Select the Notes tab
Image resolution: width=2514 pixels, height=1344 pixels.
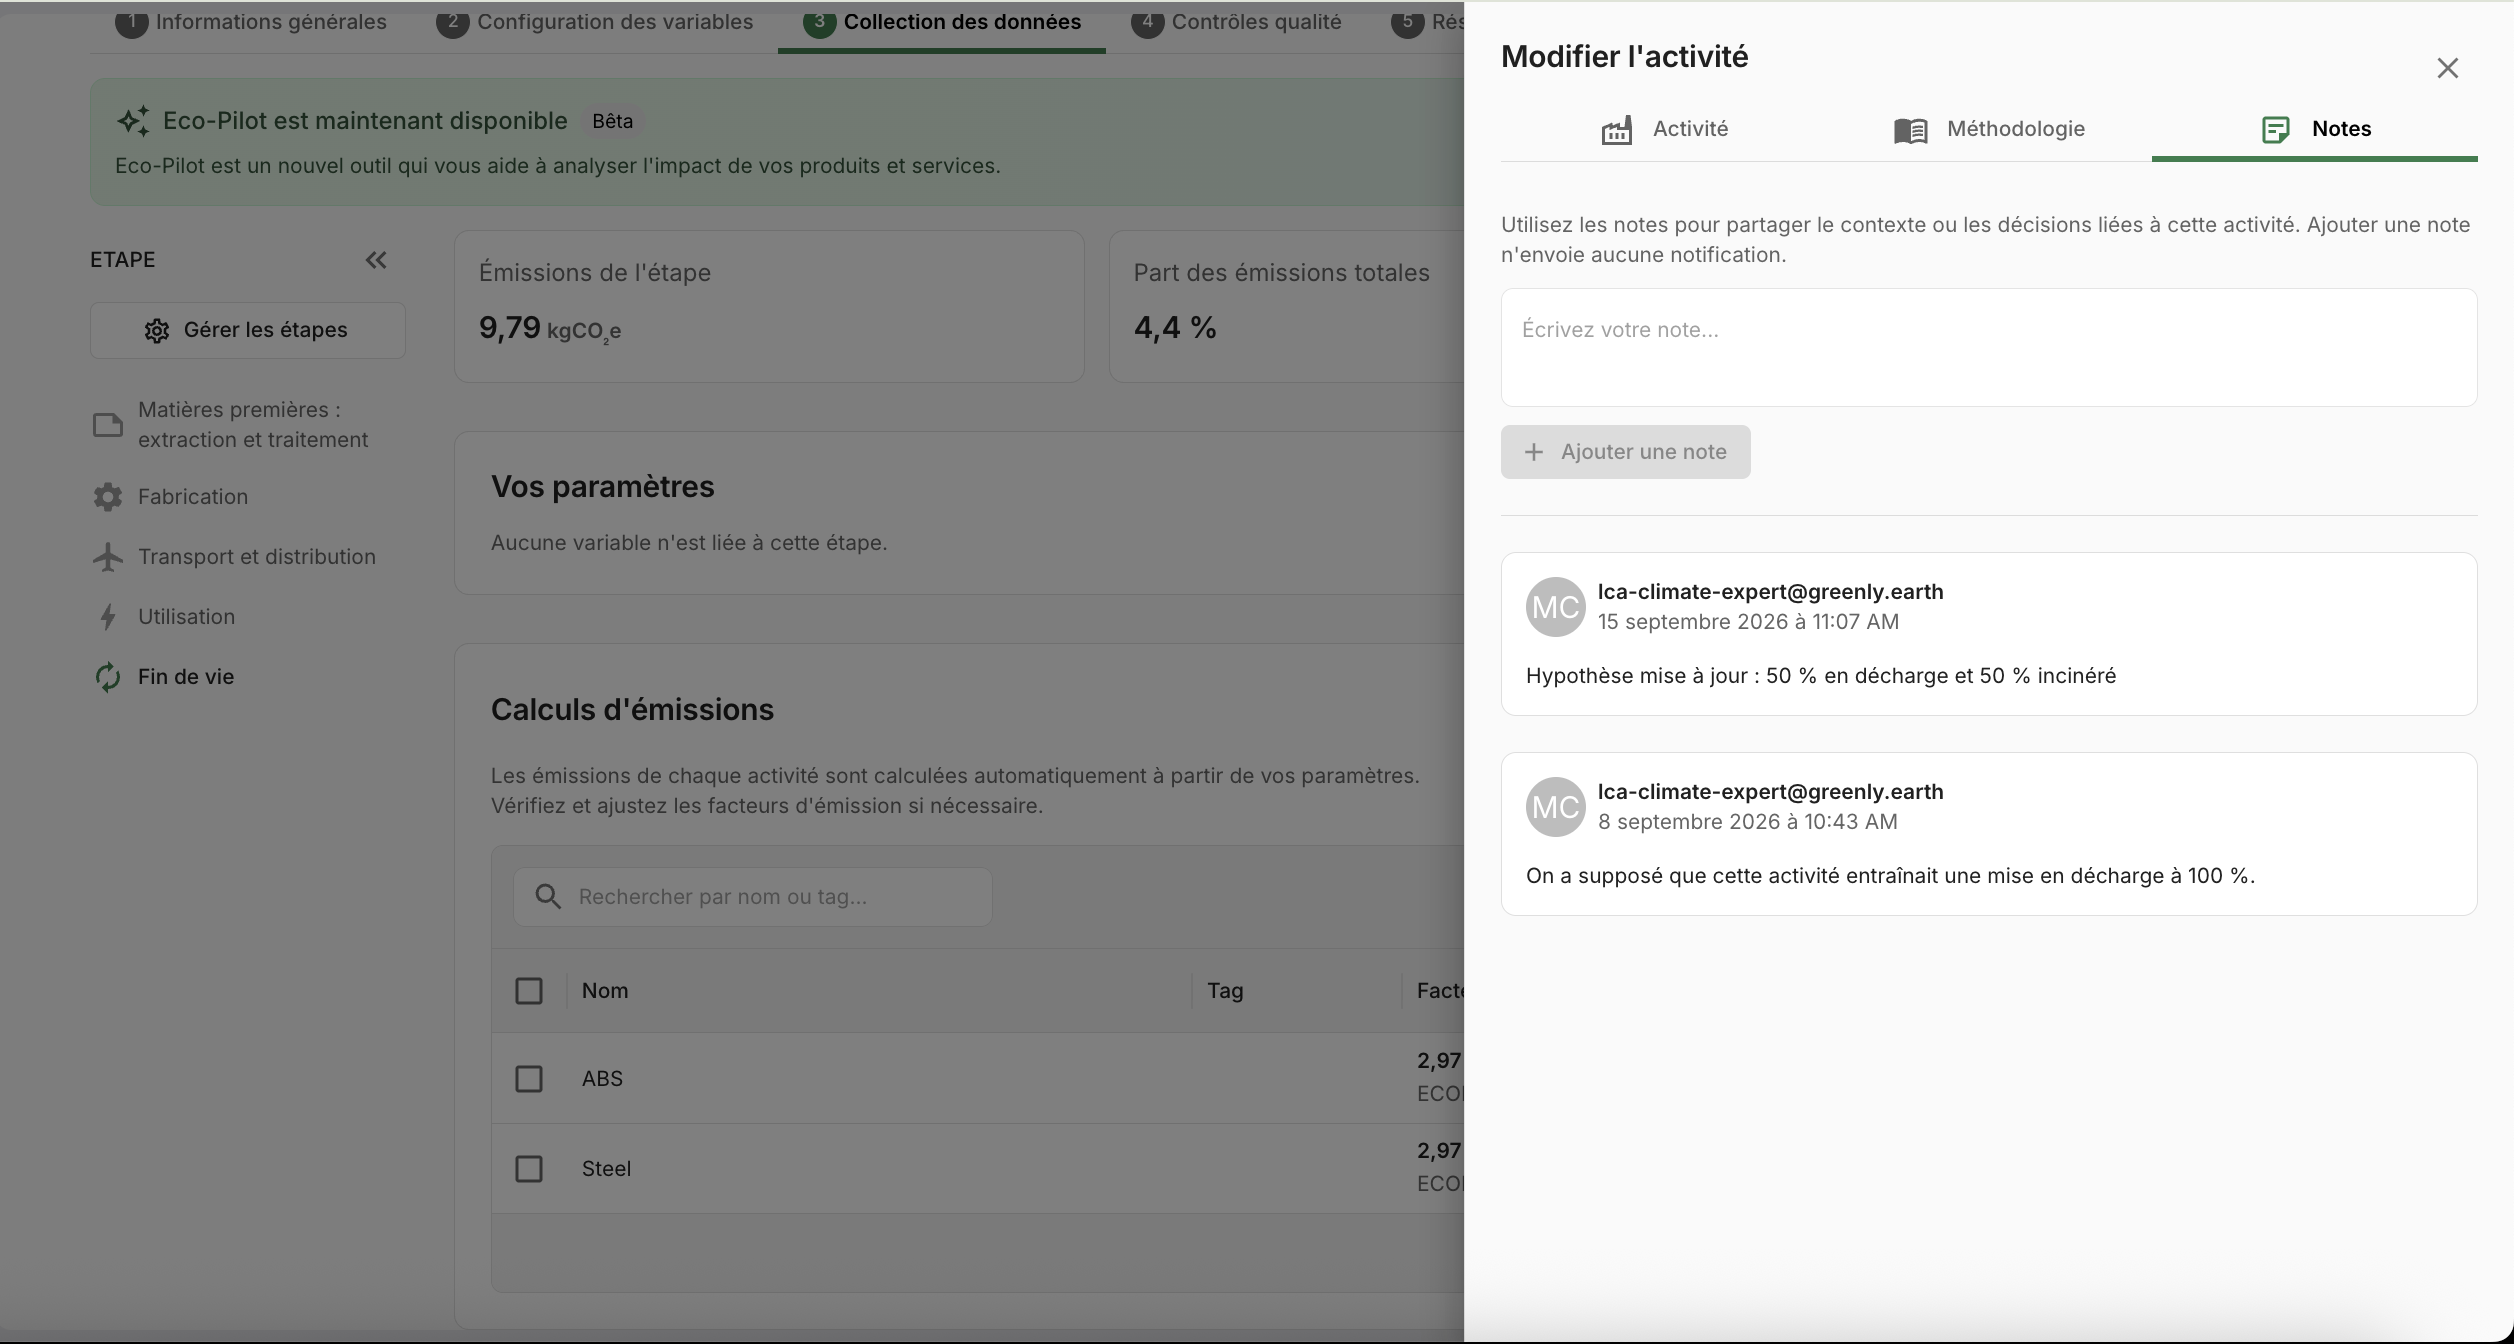click(x=2315, y=130)
